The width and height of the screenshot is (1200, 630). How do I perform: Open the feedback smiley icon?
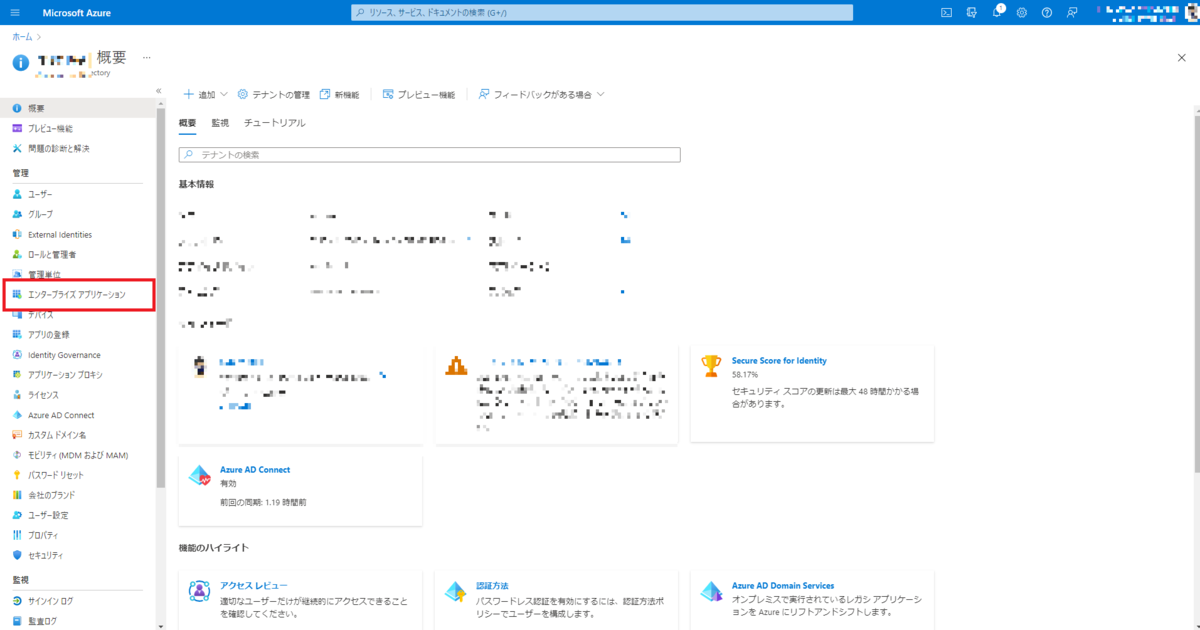tap(1070, 12)
